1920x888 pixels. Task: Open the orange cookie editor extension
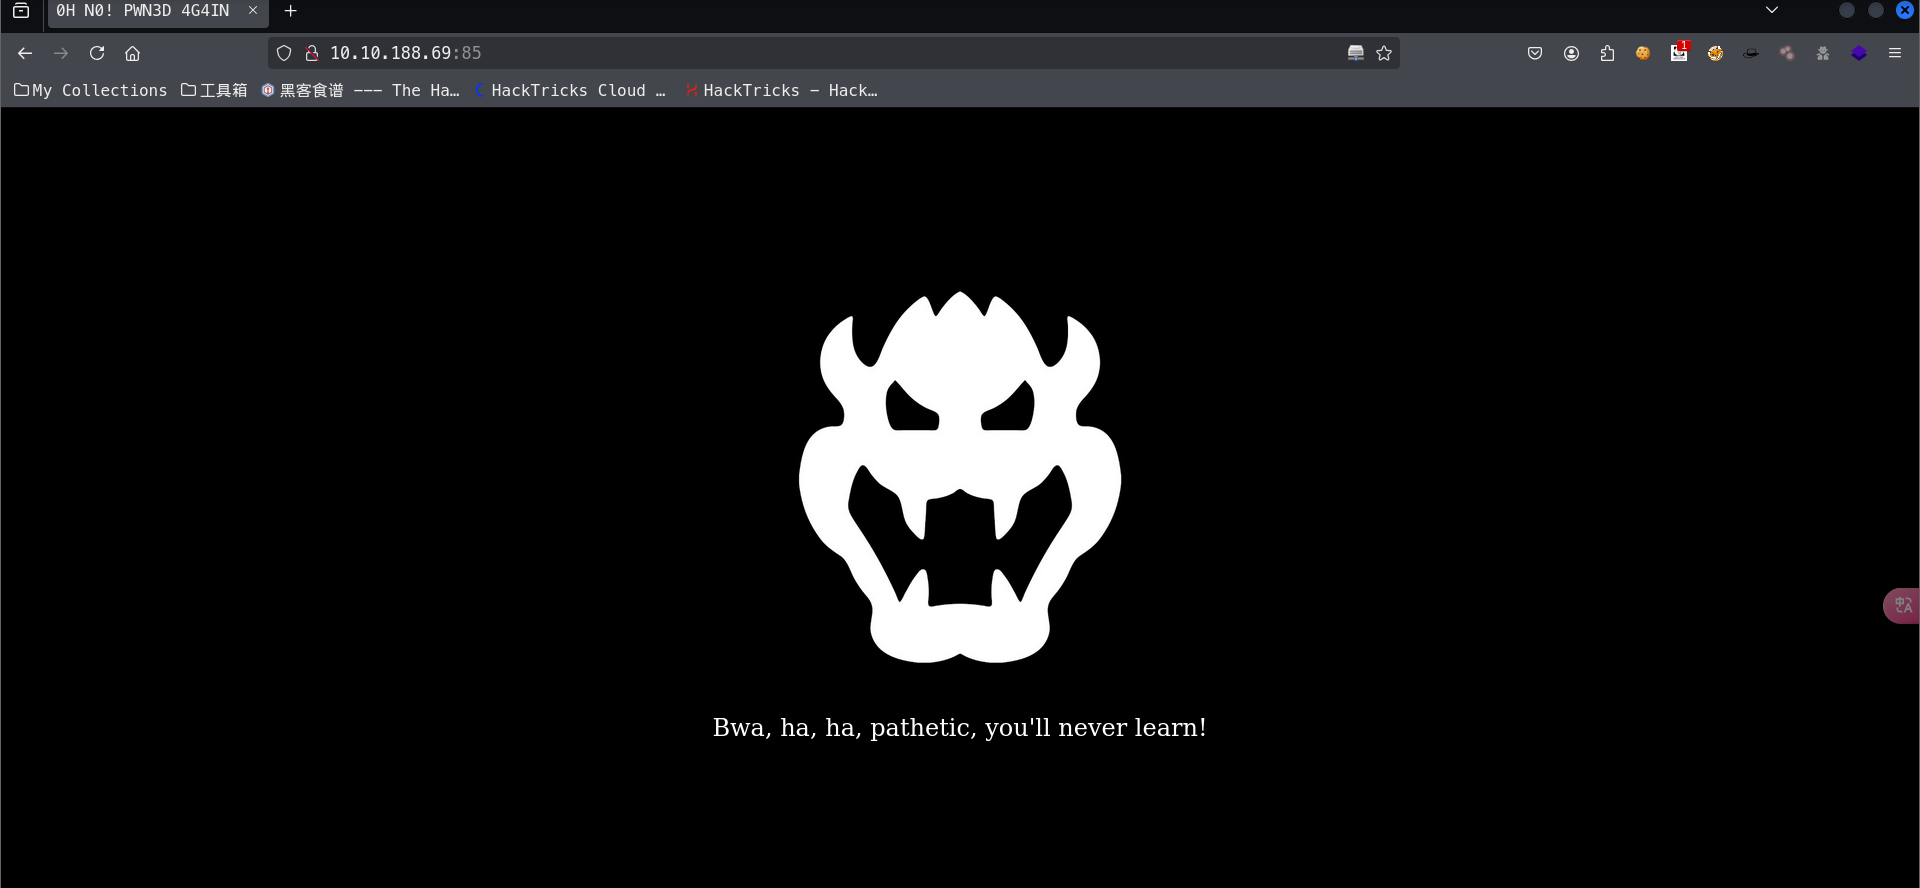[x=1715, y=53]
